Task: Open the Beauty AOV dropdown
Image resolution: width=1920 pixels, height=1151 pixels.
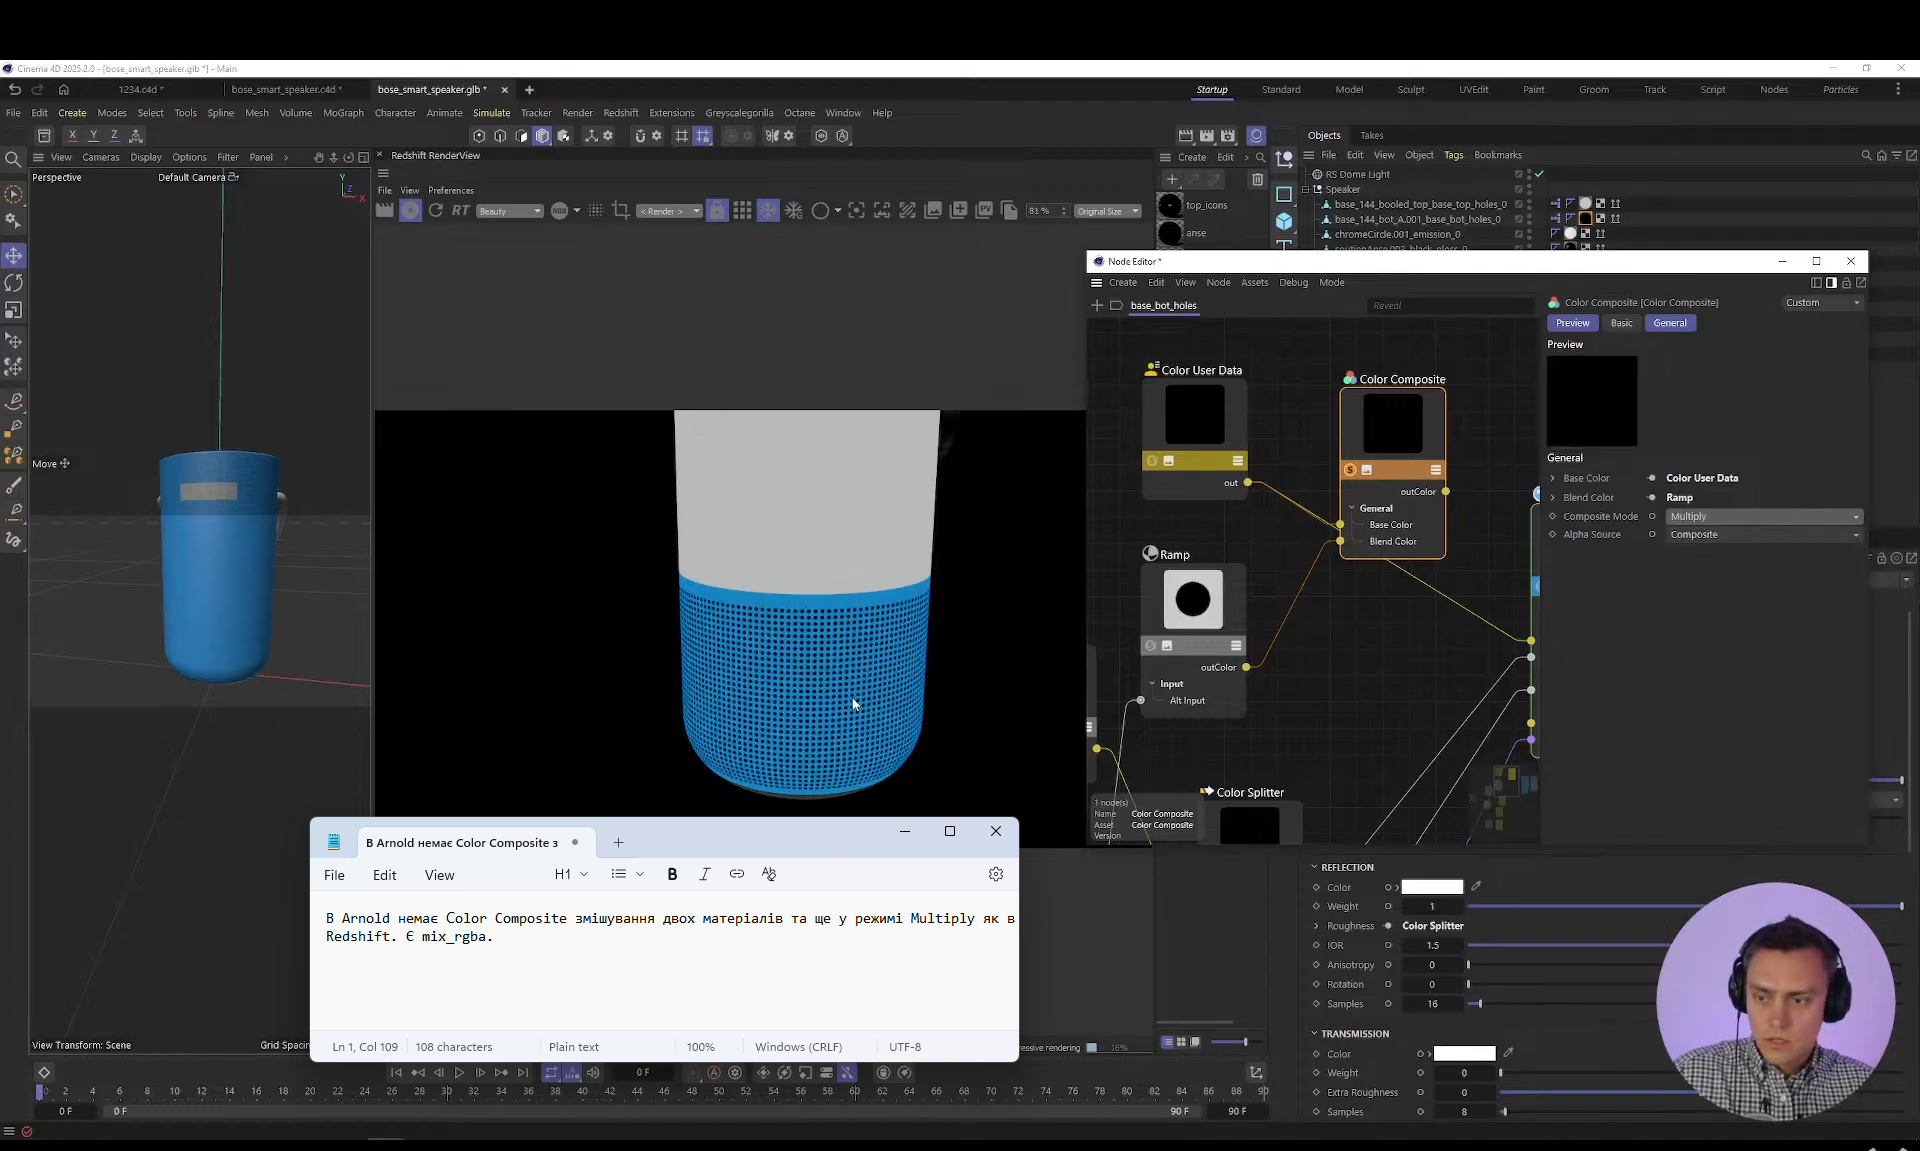Action: pos(509,211)
